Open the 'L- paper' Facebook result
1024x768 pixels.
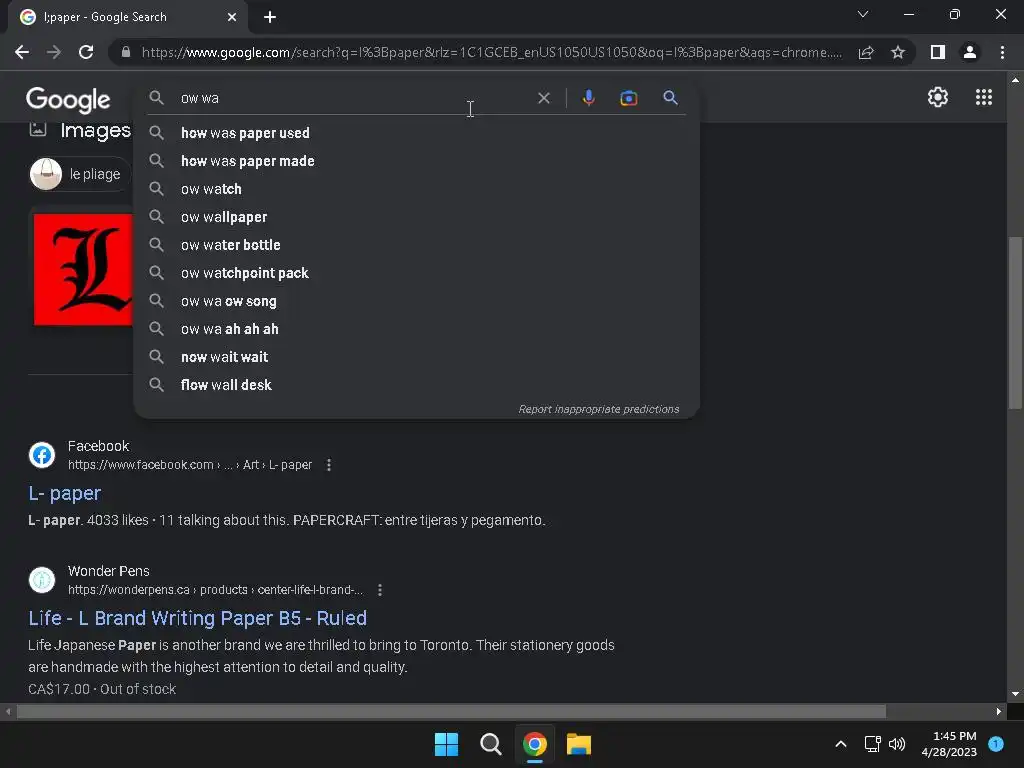65,493
